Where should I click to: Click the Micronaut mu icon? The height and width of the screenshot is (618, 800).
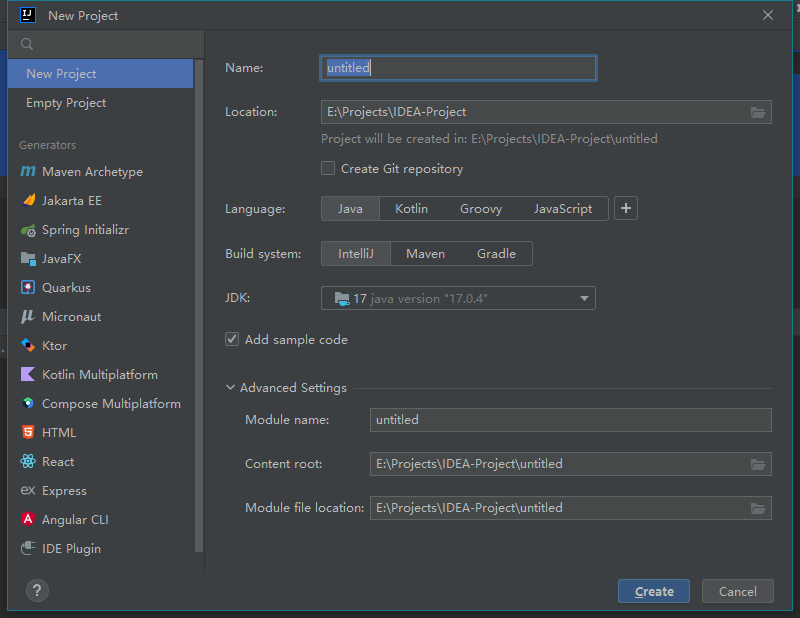tap(28, 316)
